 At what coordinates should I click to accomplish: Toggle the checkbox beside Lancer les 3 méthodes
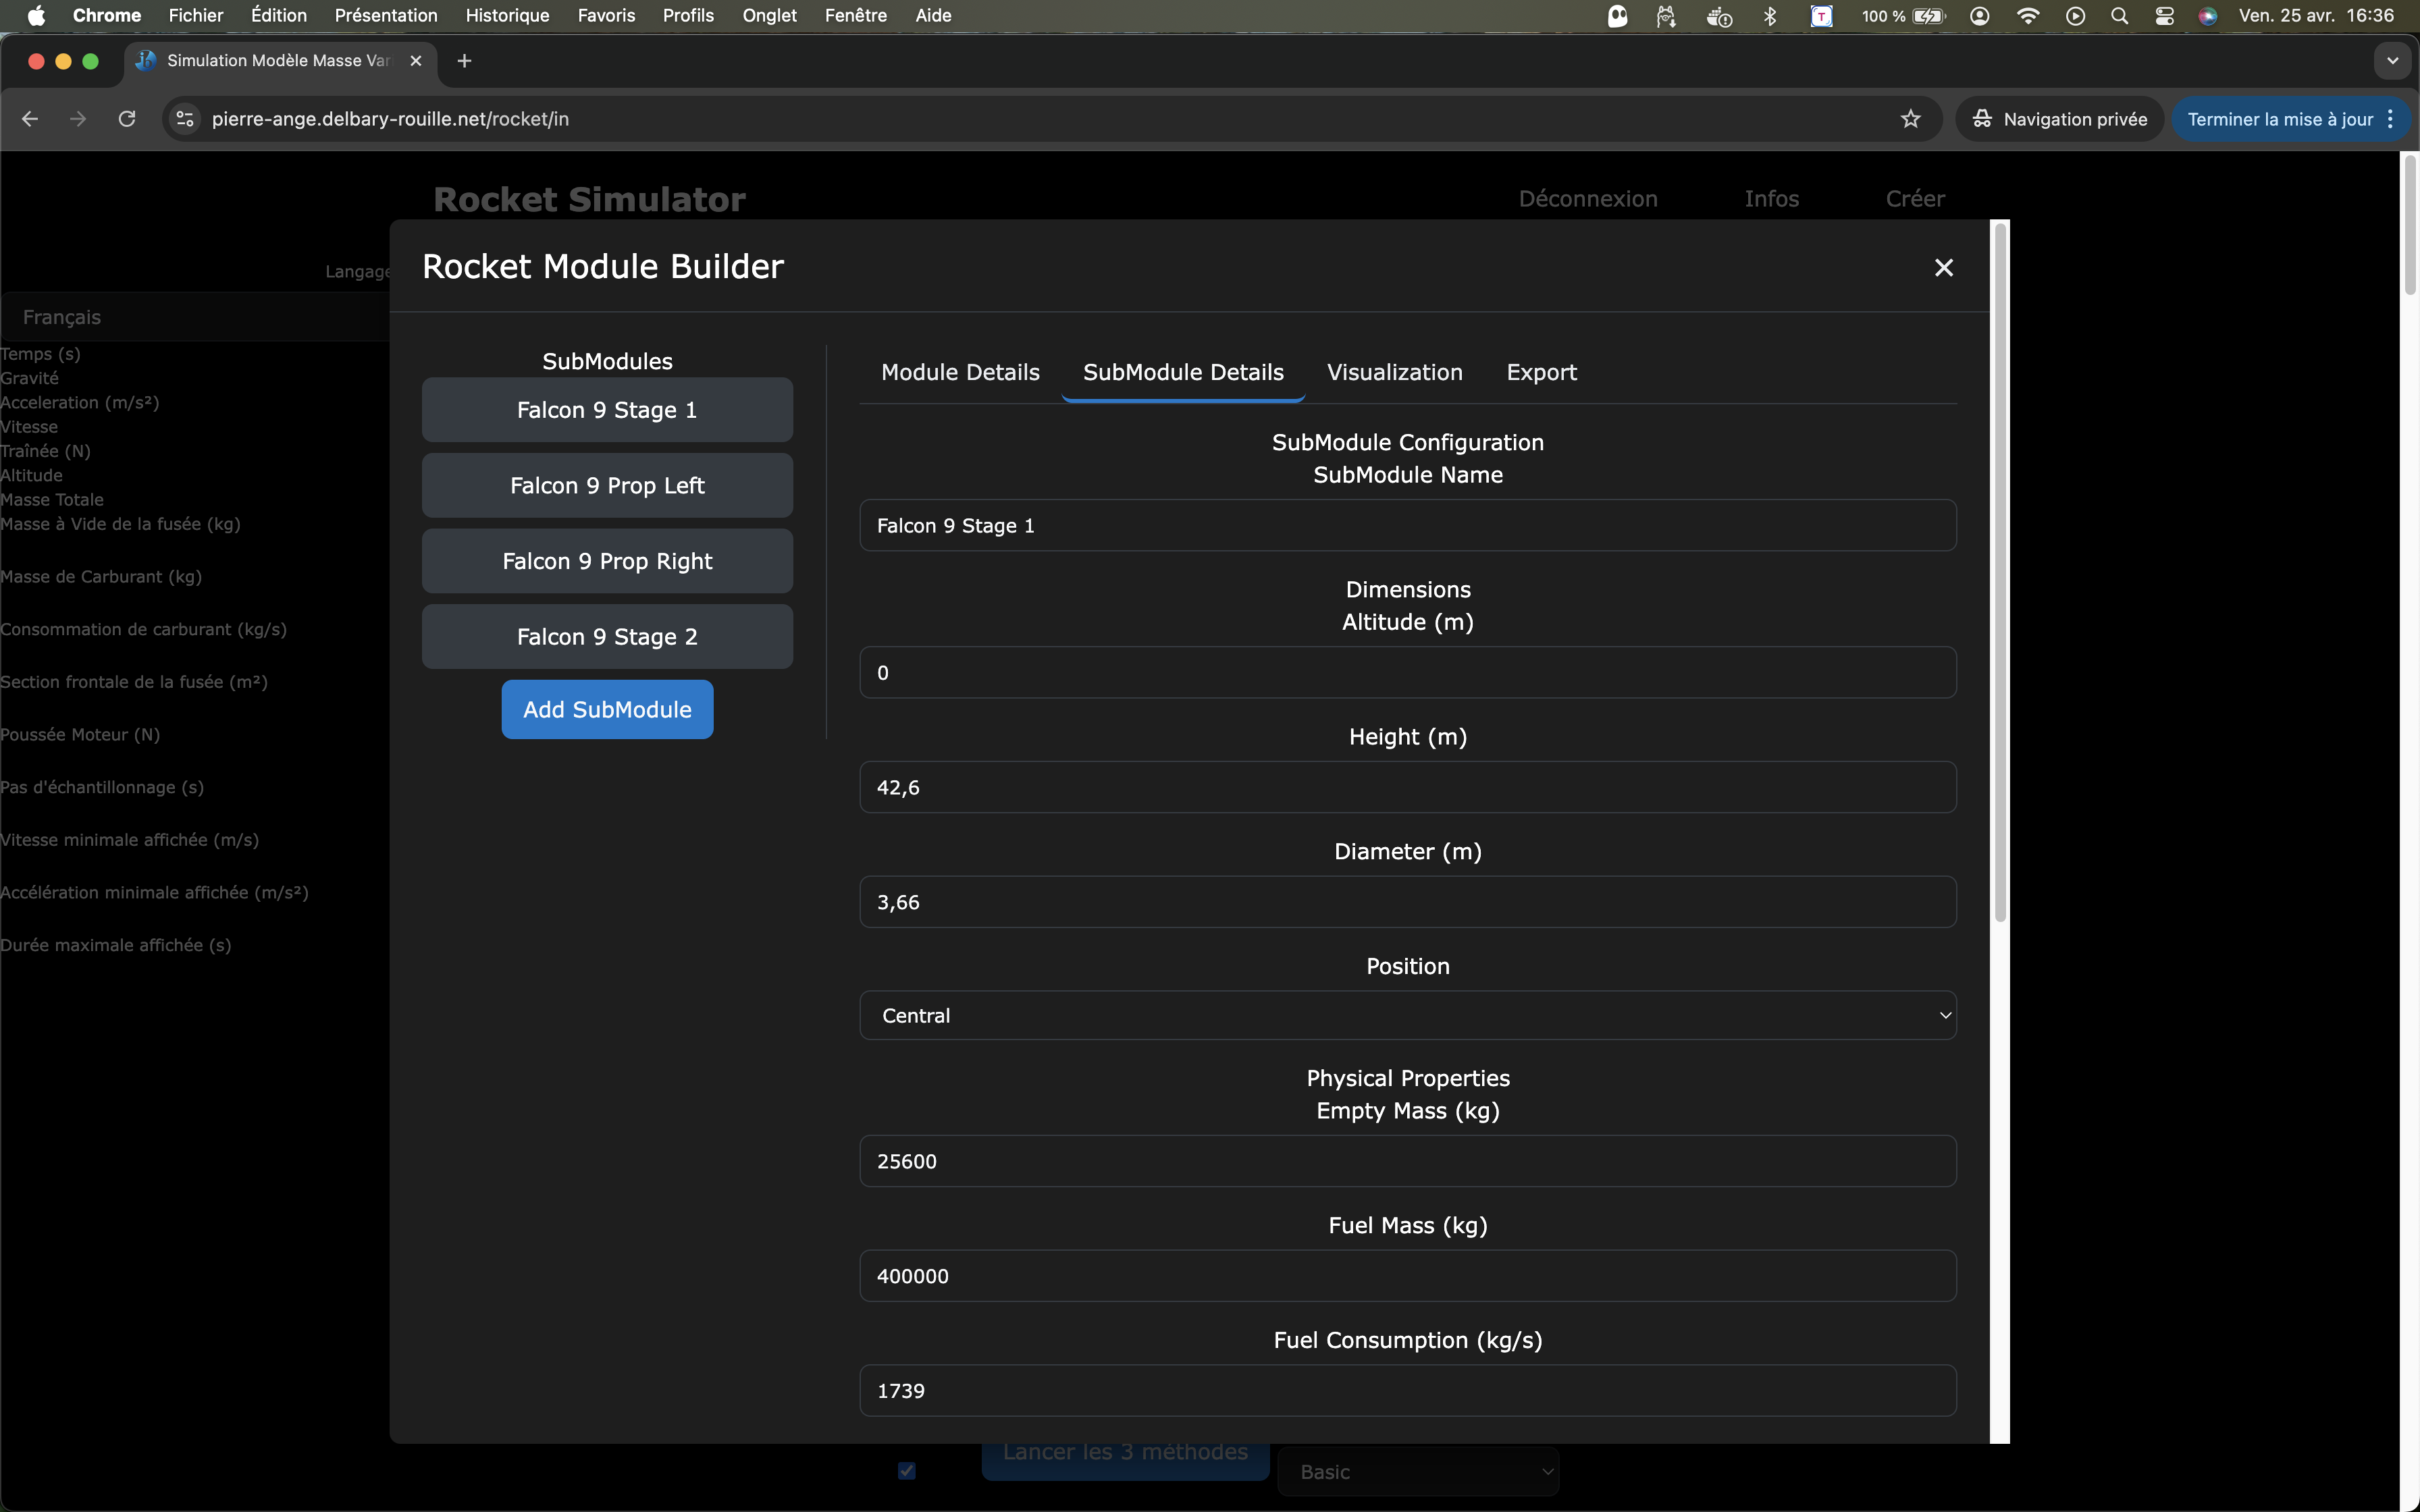(907, 1470)
